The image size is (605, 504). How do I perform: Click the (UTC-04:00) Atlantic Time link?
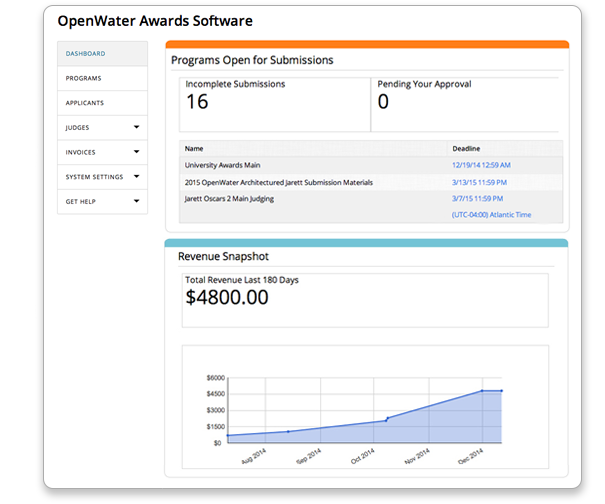[491, 215]
